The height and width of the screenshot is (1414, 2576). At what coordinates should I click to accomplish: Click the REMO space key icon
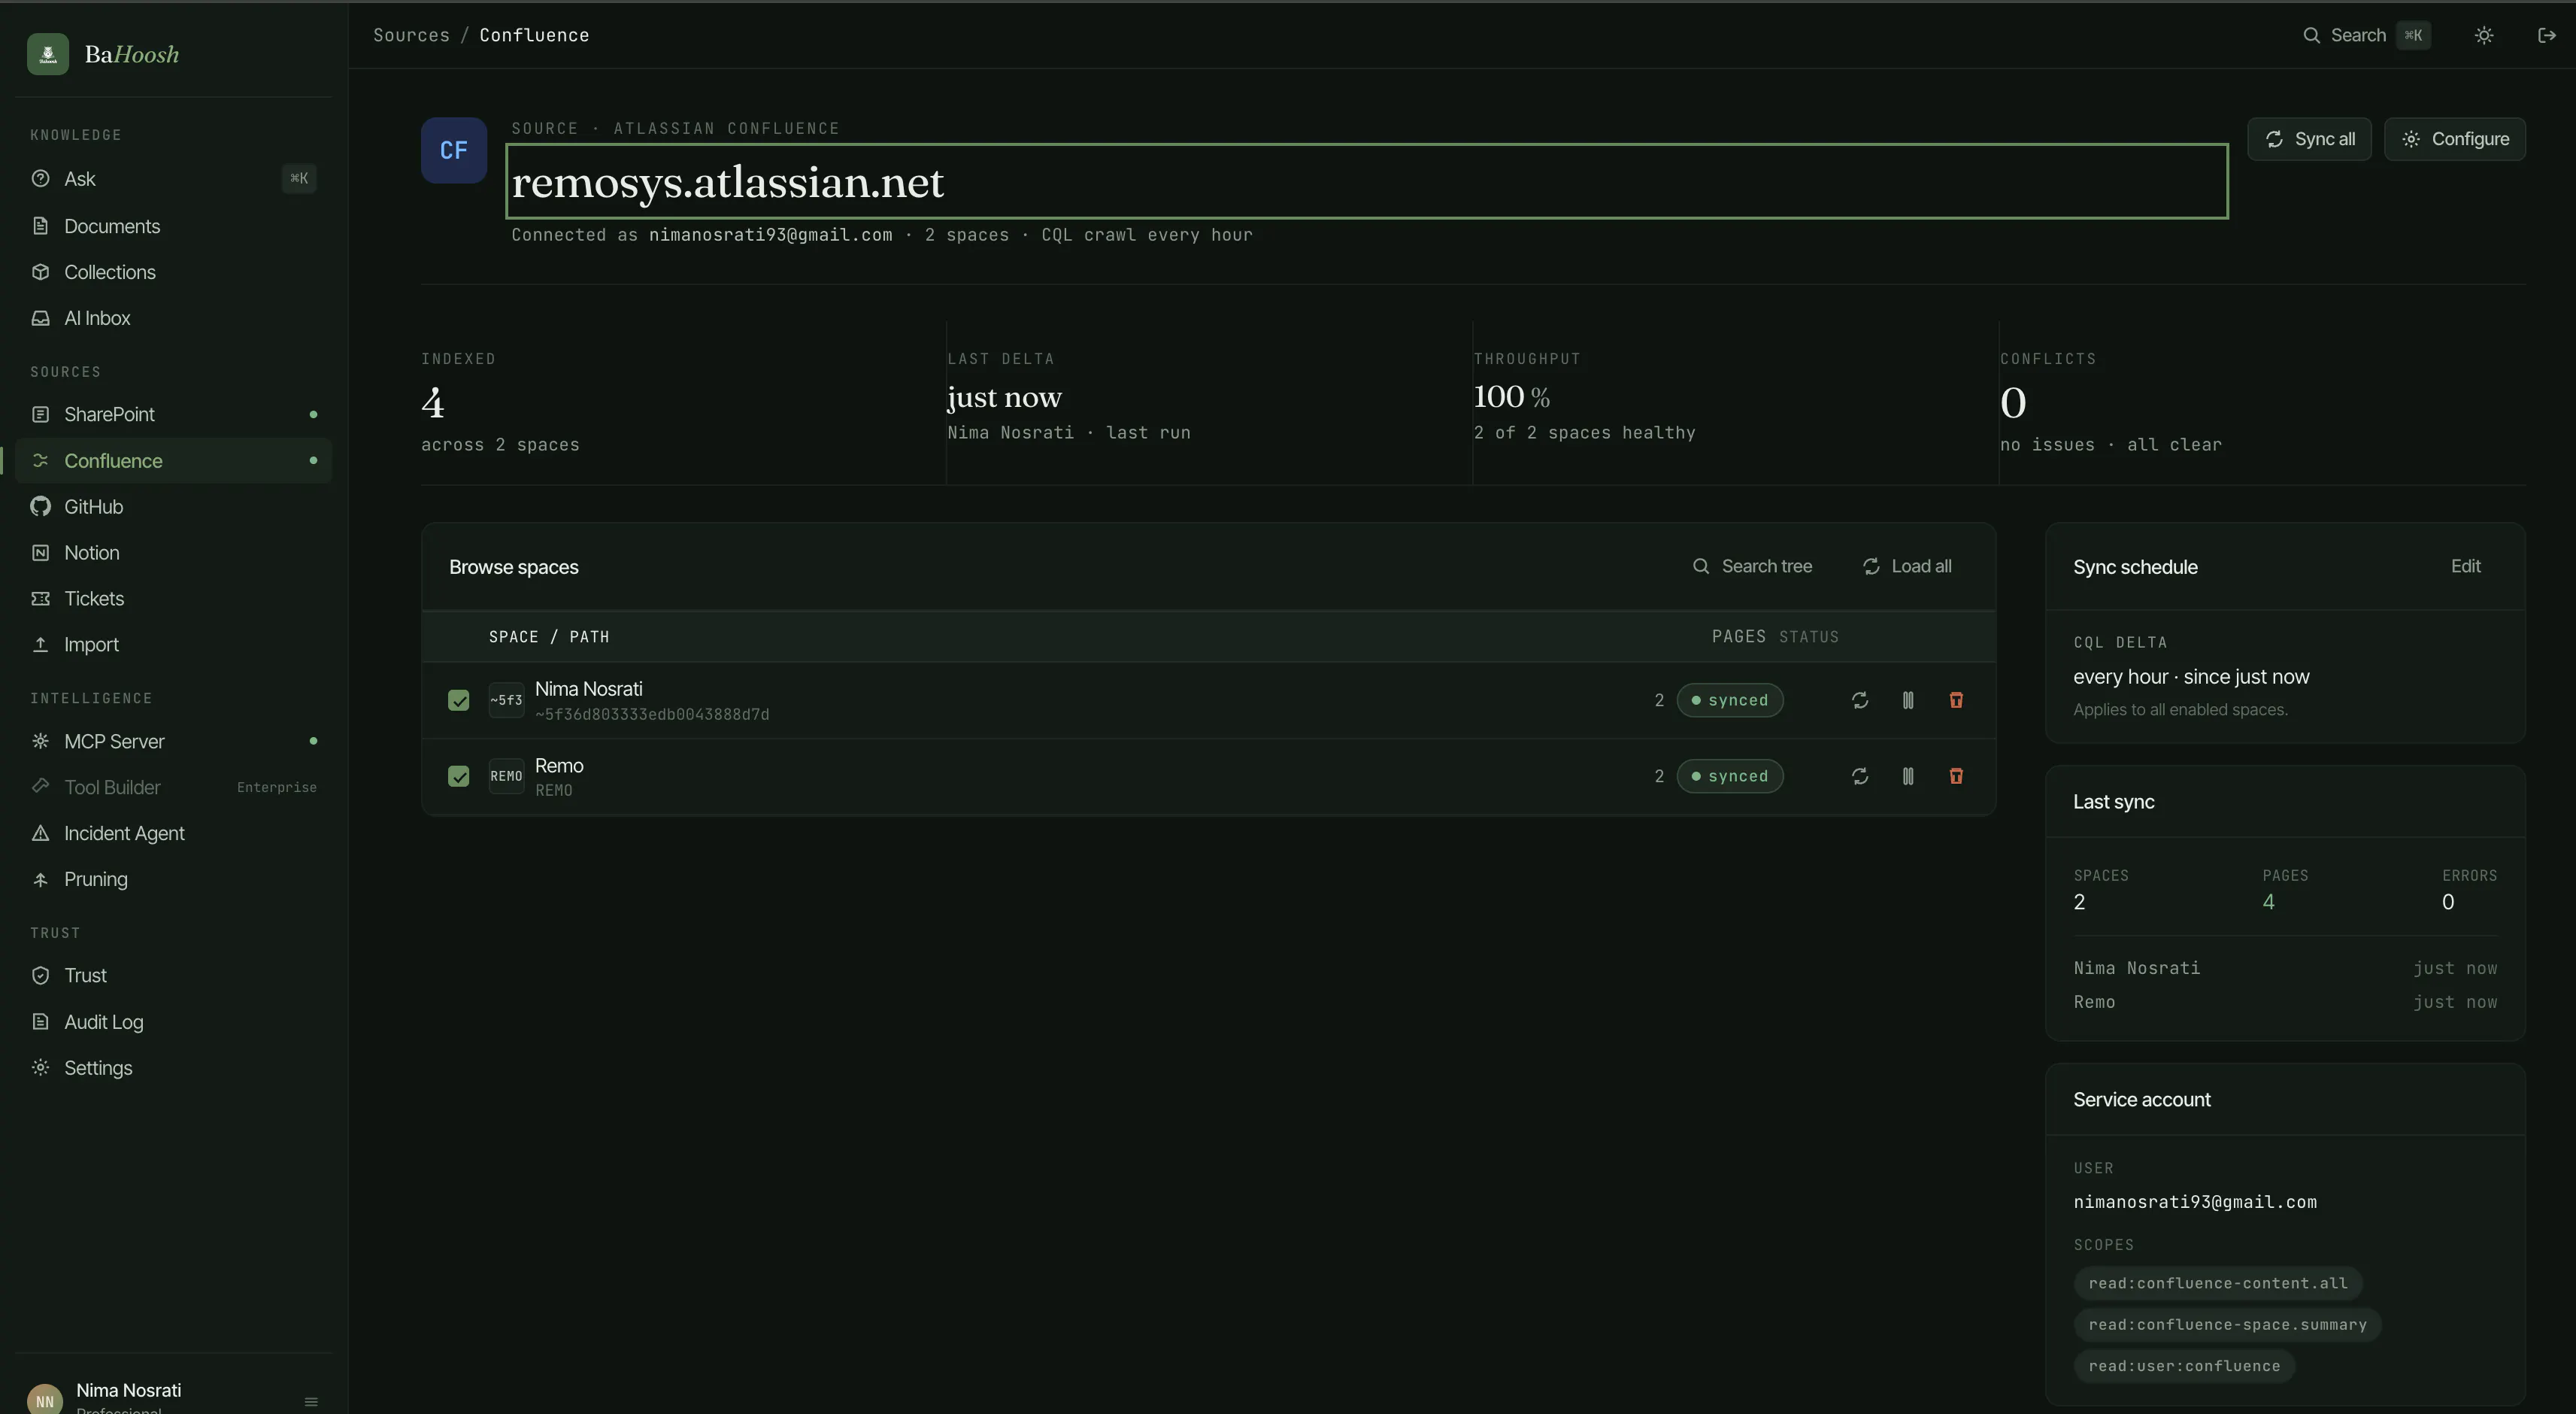tap(506, 776)
